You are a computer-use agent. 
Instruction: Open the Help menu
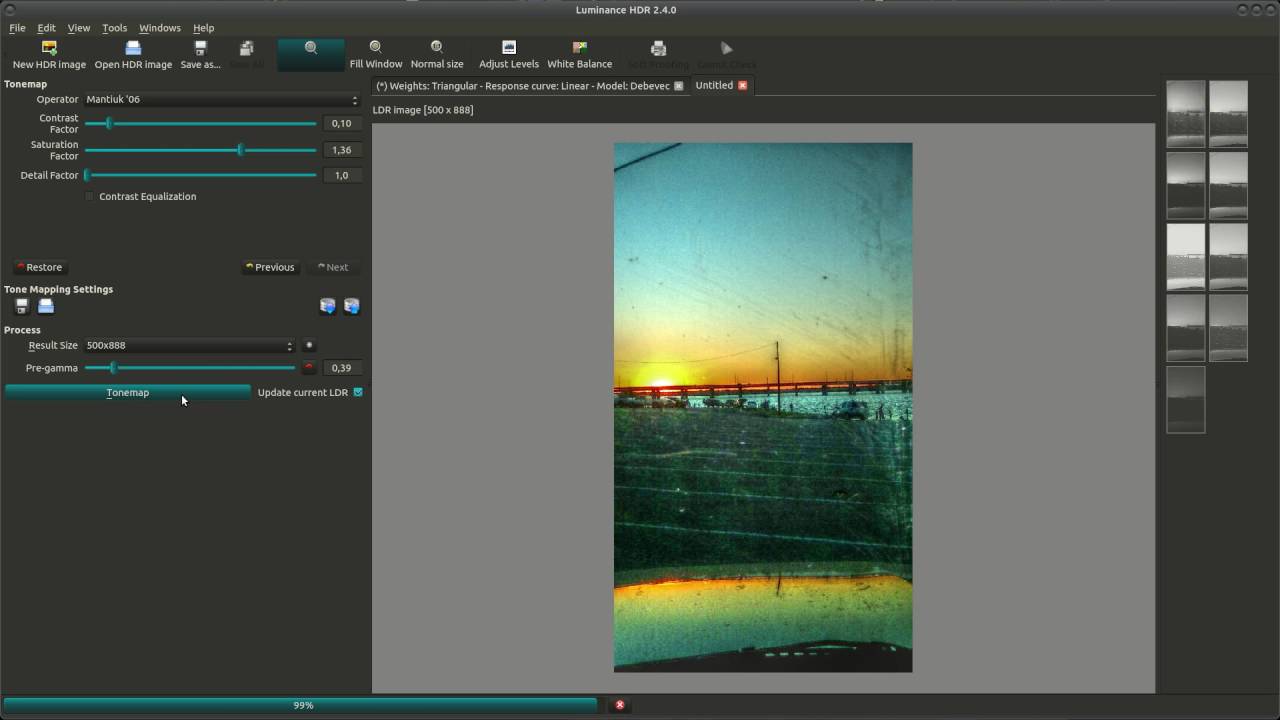click(204, 28)
